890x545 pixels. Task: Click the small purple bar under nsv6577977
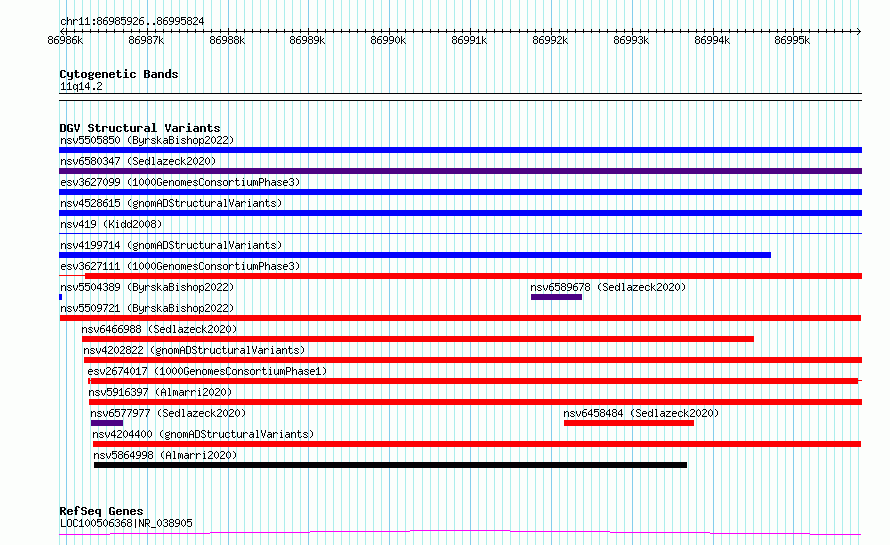pos(107,423)
